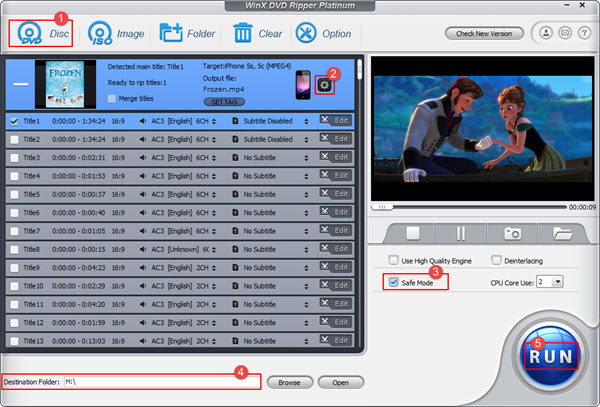This screenshot has width=600, height=407.
Task: Open snapshot folder icon under preview
Action: coord(562,233)
